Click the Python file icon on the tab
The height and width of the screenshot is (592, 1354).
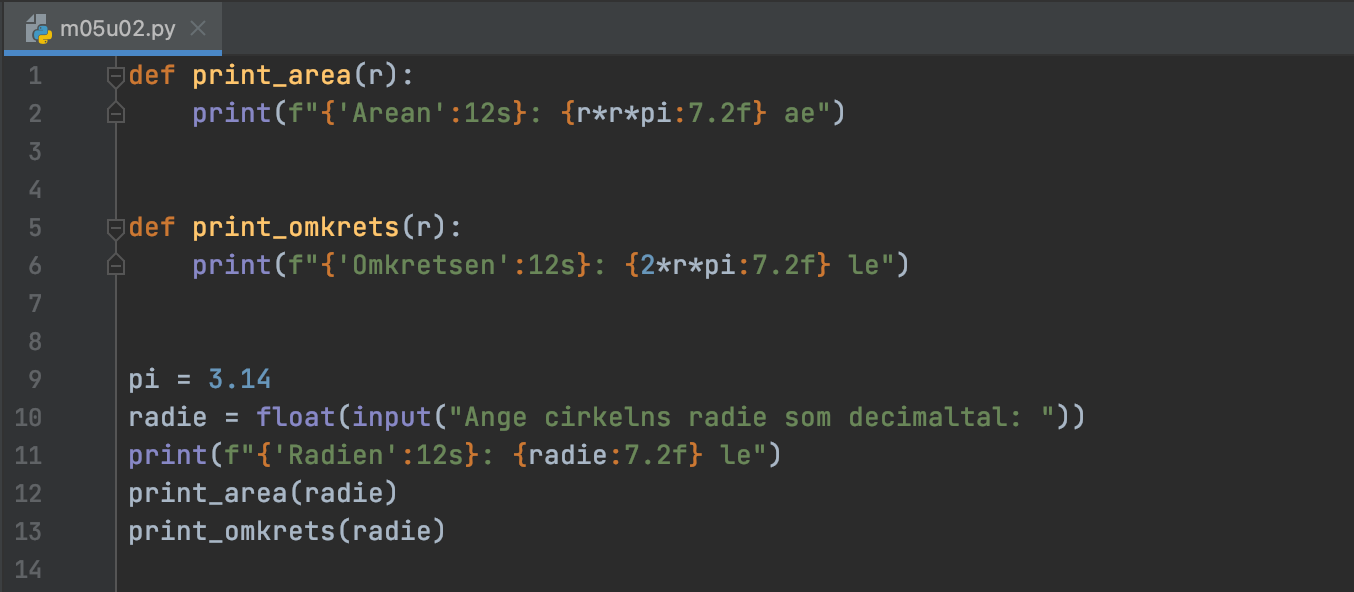pos(39,28)
